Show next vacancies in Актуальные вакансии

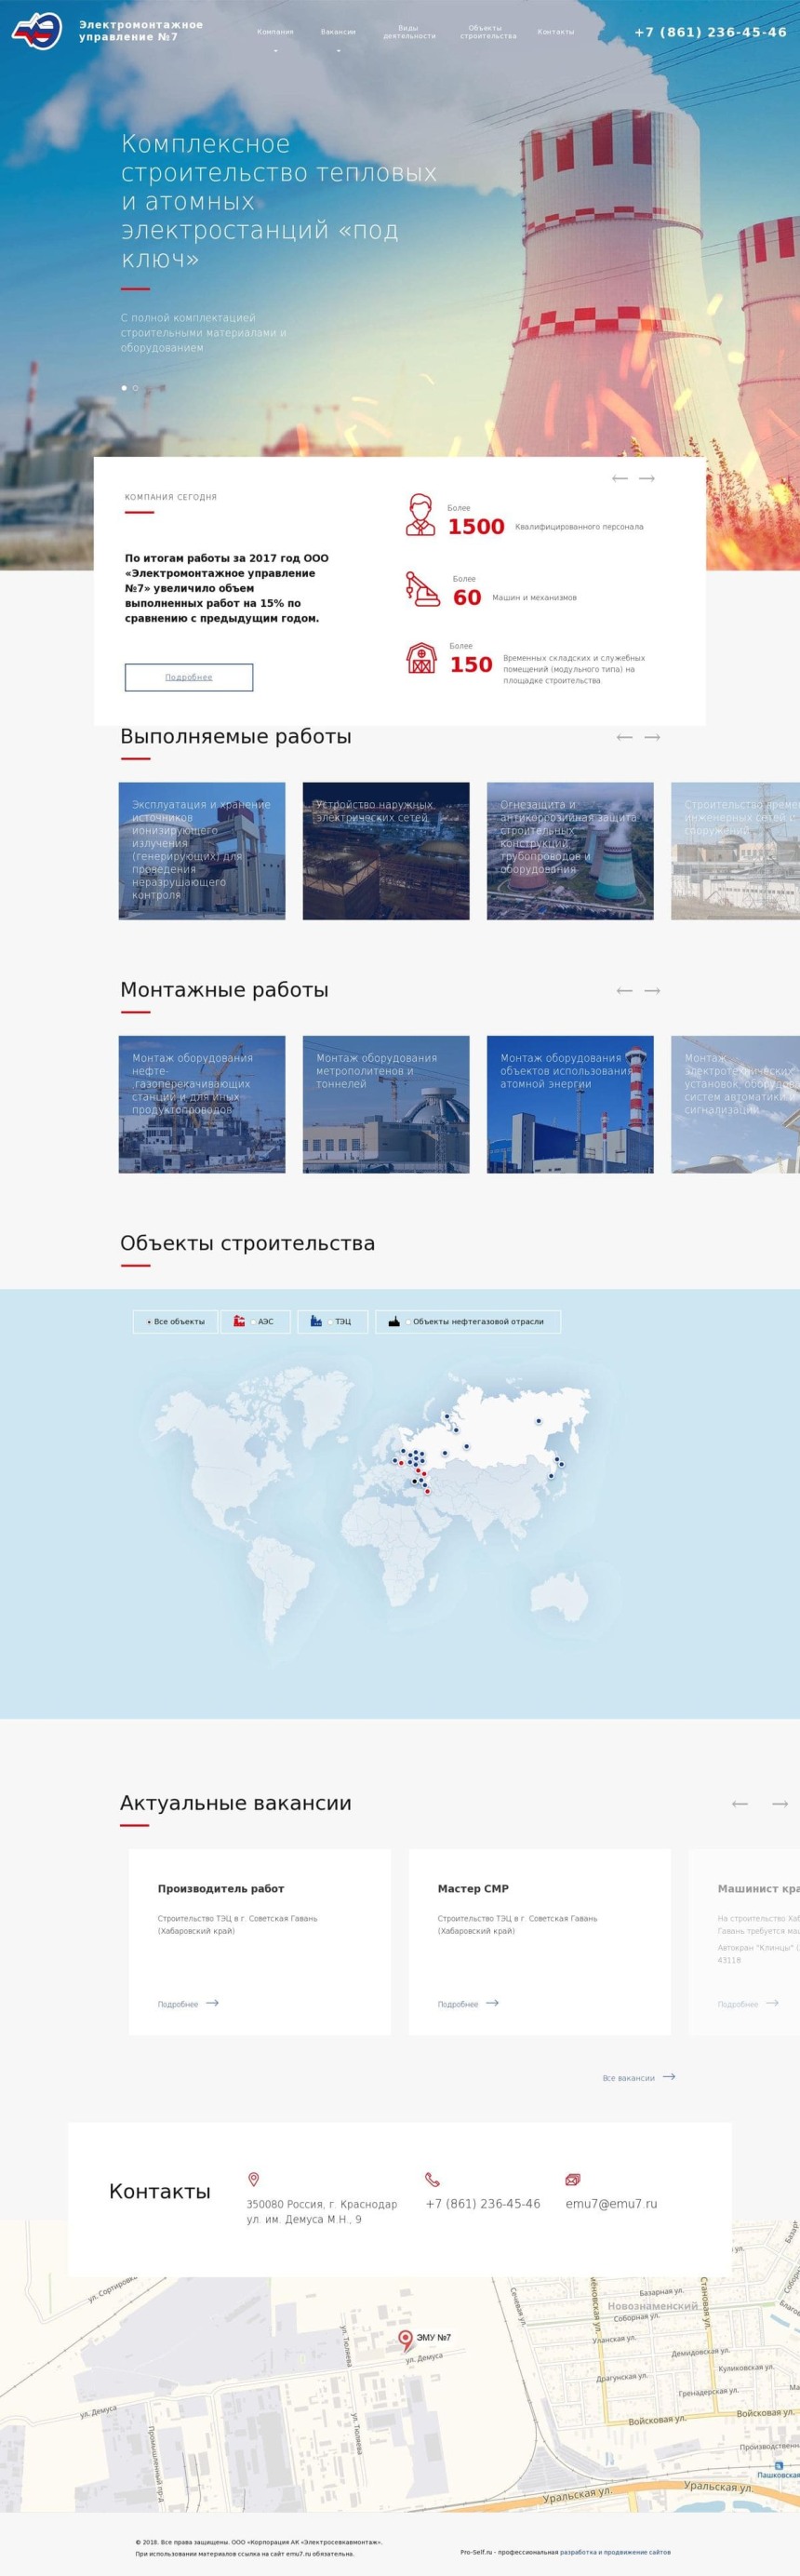780,1803
